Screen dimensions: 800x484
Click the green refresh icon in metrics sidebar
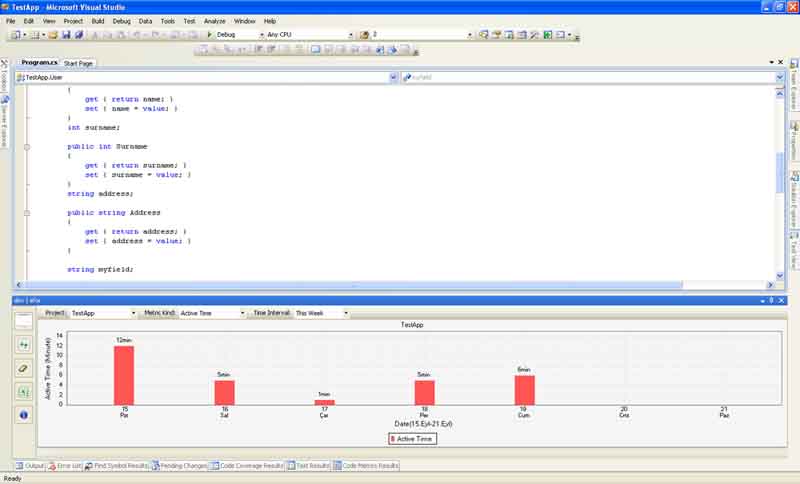tap(23, 345)
